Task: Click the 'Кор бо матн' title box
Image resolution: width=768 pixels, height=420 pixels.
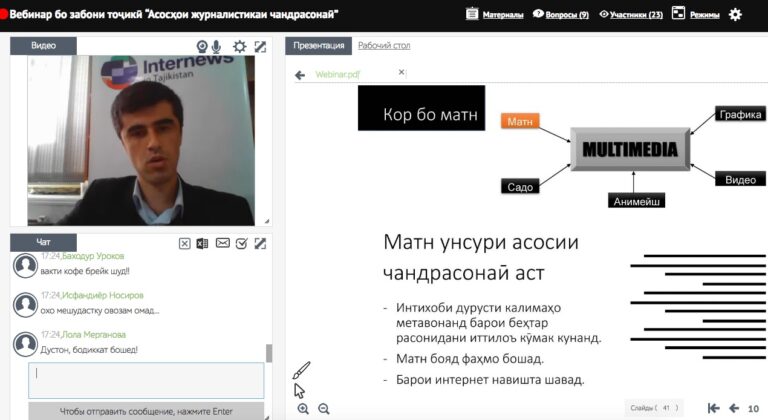Action: click(421, 108)
